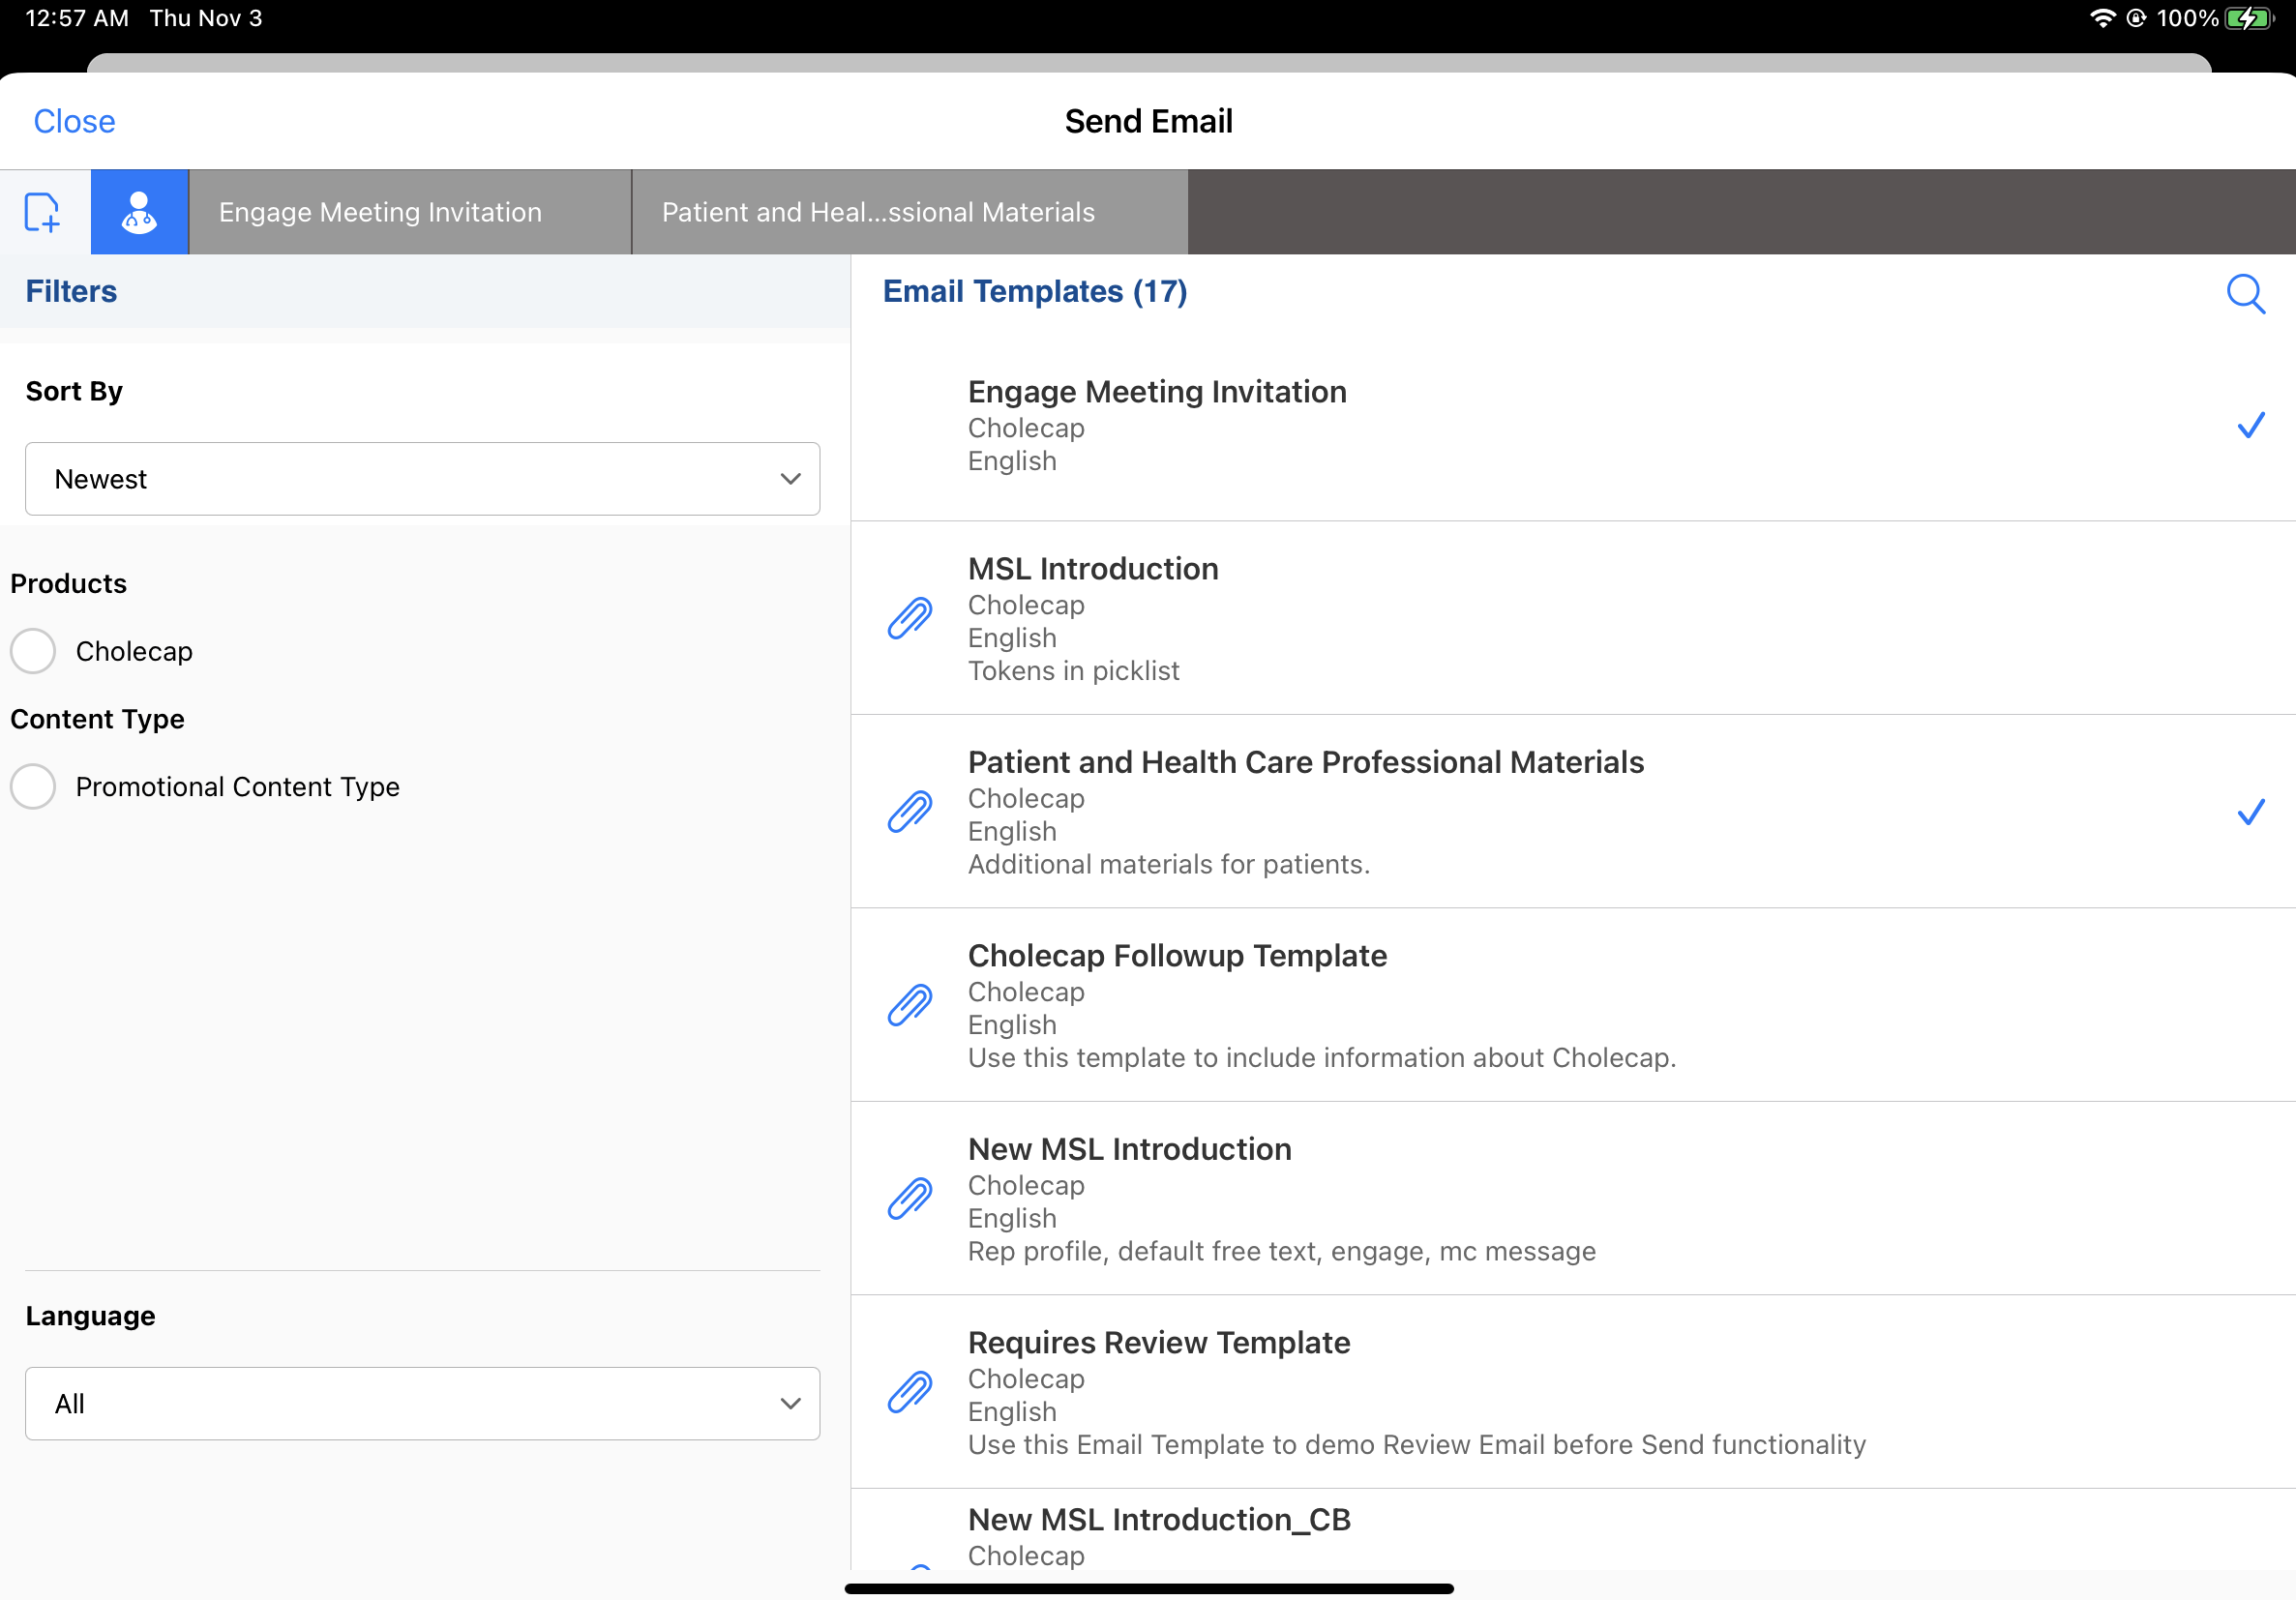
Task: Open the Sort By dropdown
Action: pos(422,478)
